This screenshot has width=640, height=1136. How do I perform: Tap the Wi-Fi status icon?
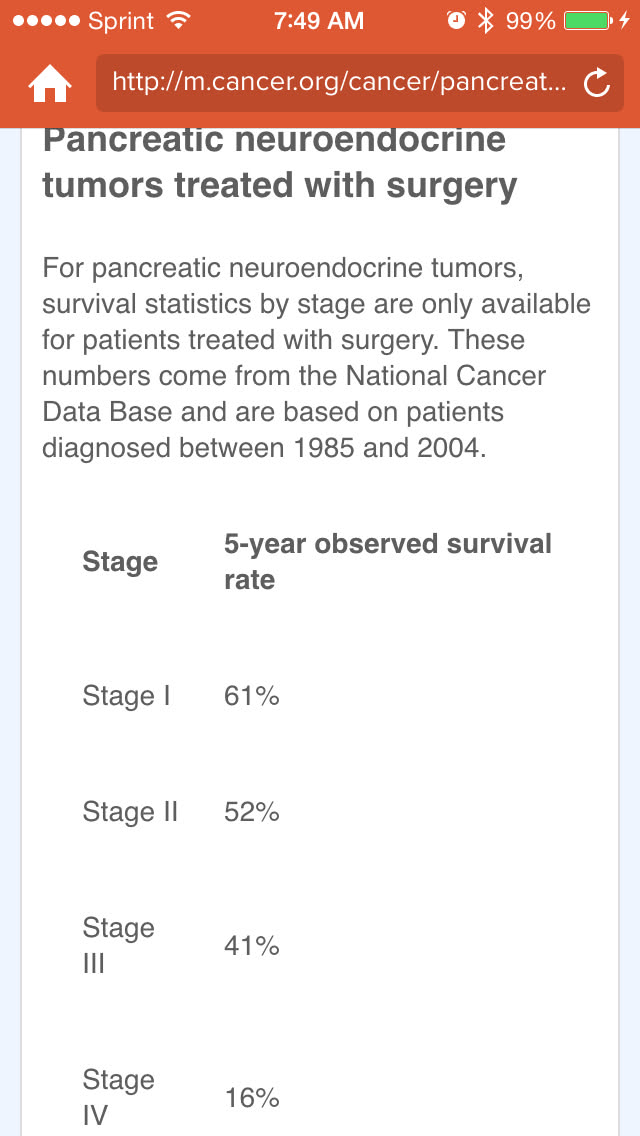[x=178, y=21]
